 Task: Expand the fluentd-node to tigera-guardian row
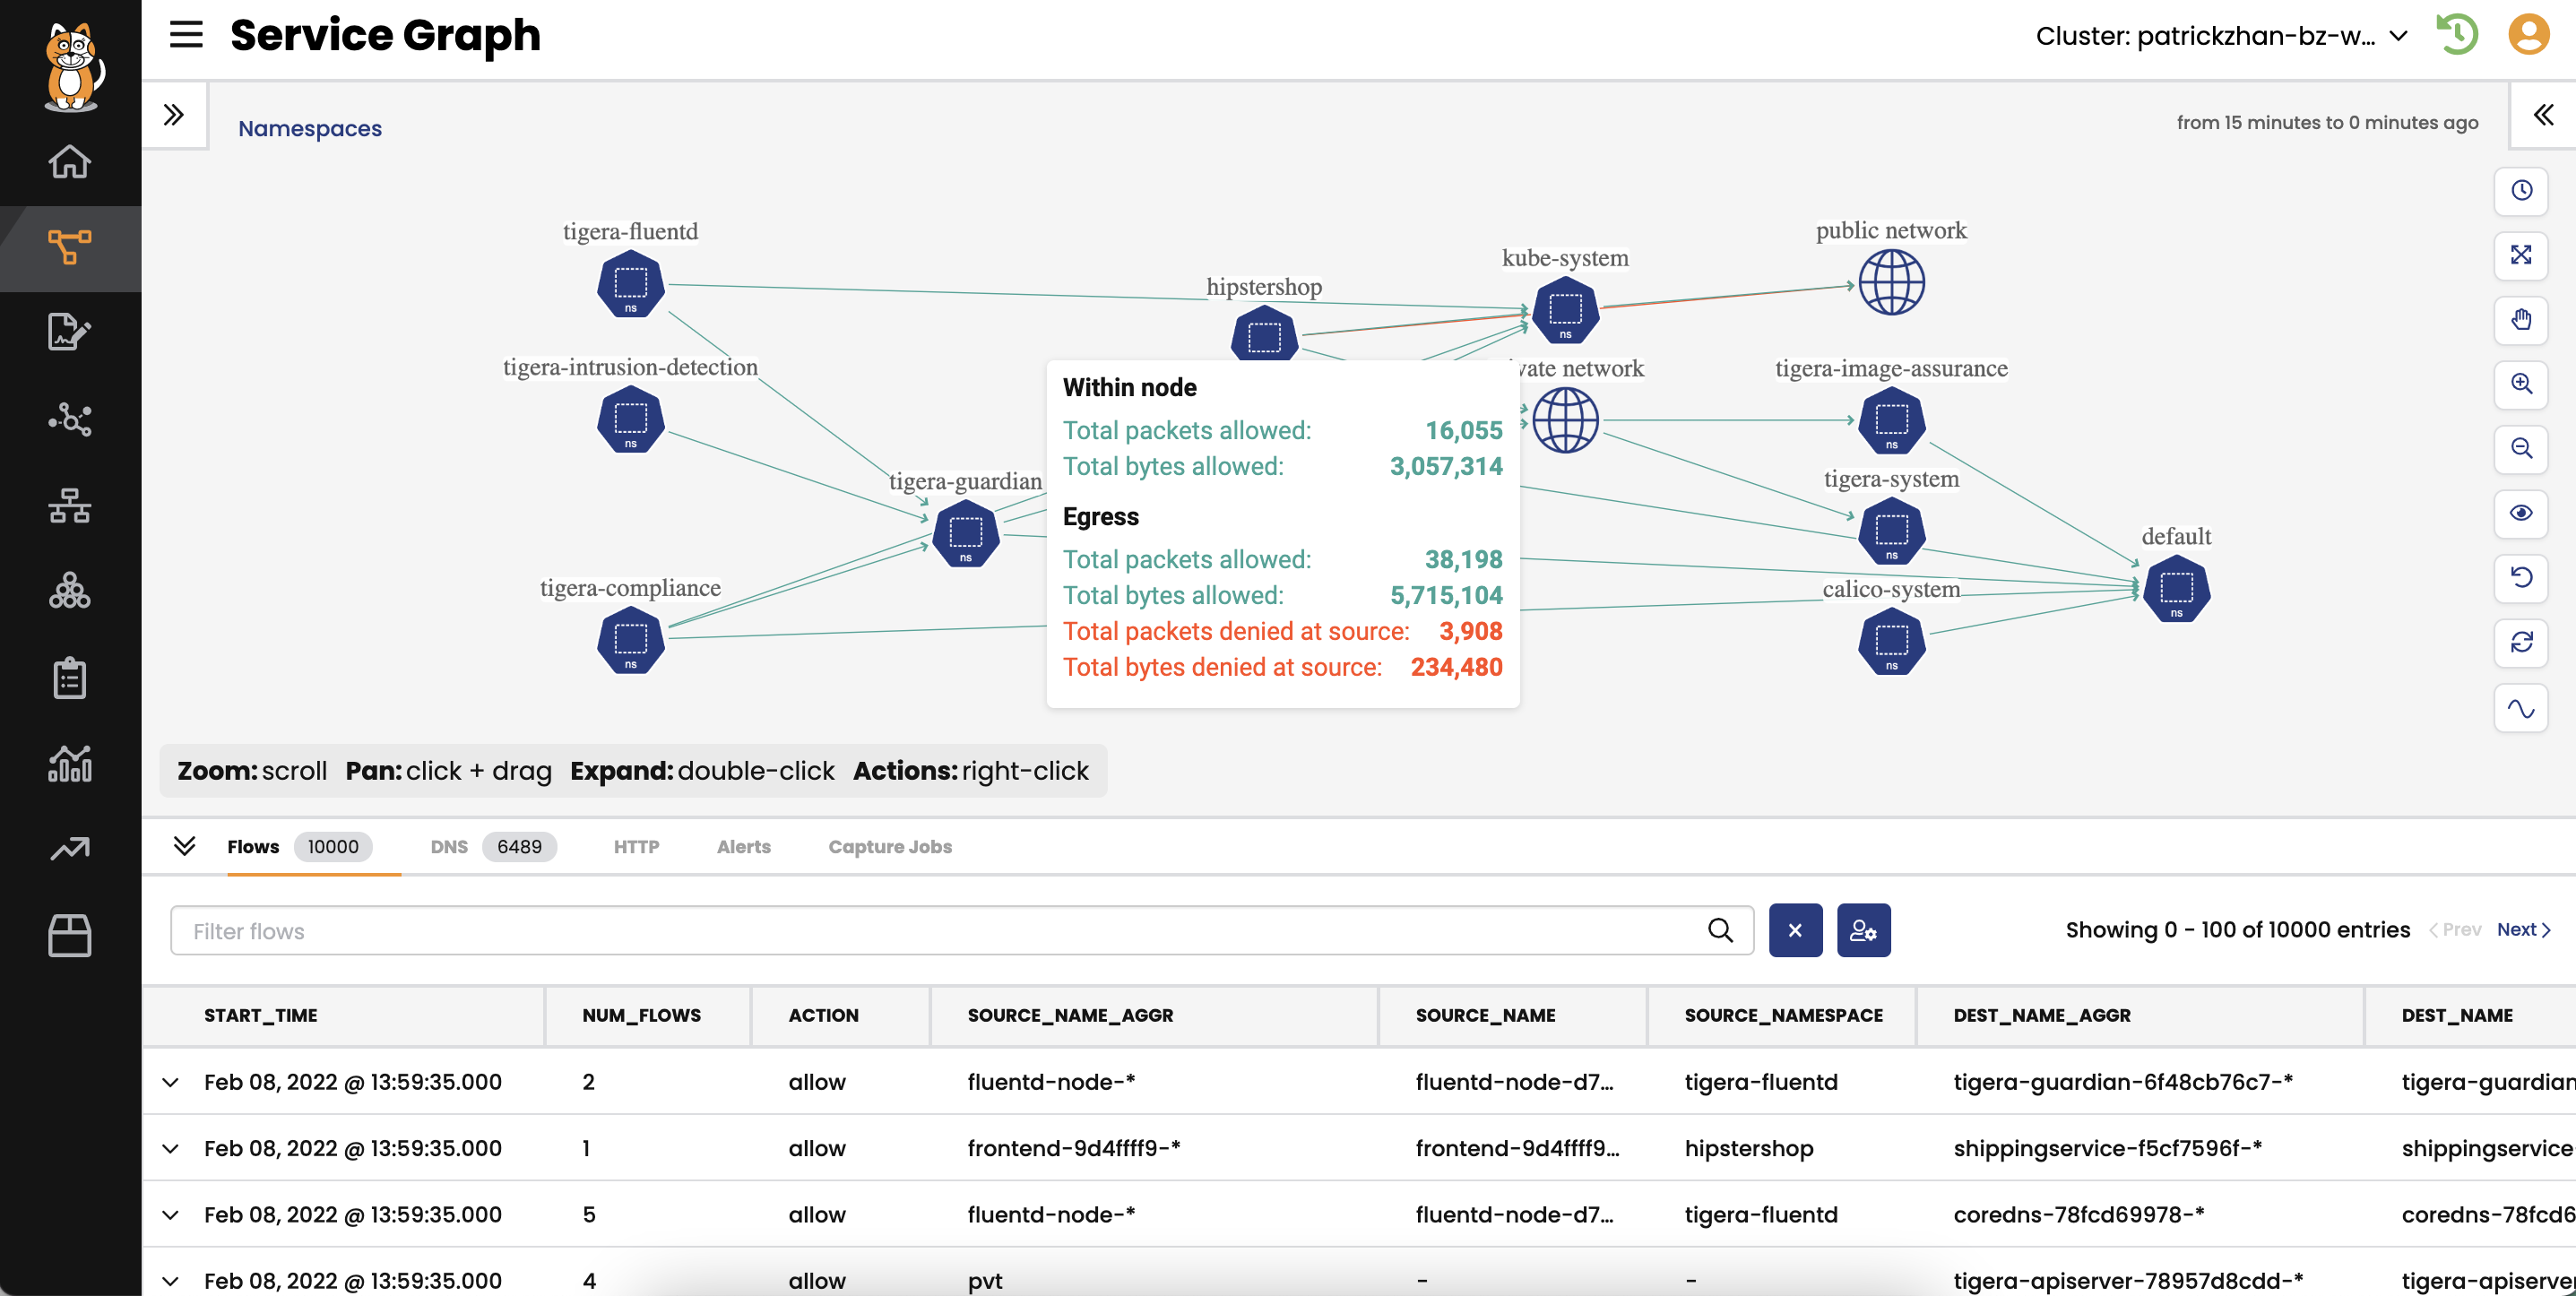(x=170, y=1082)
